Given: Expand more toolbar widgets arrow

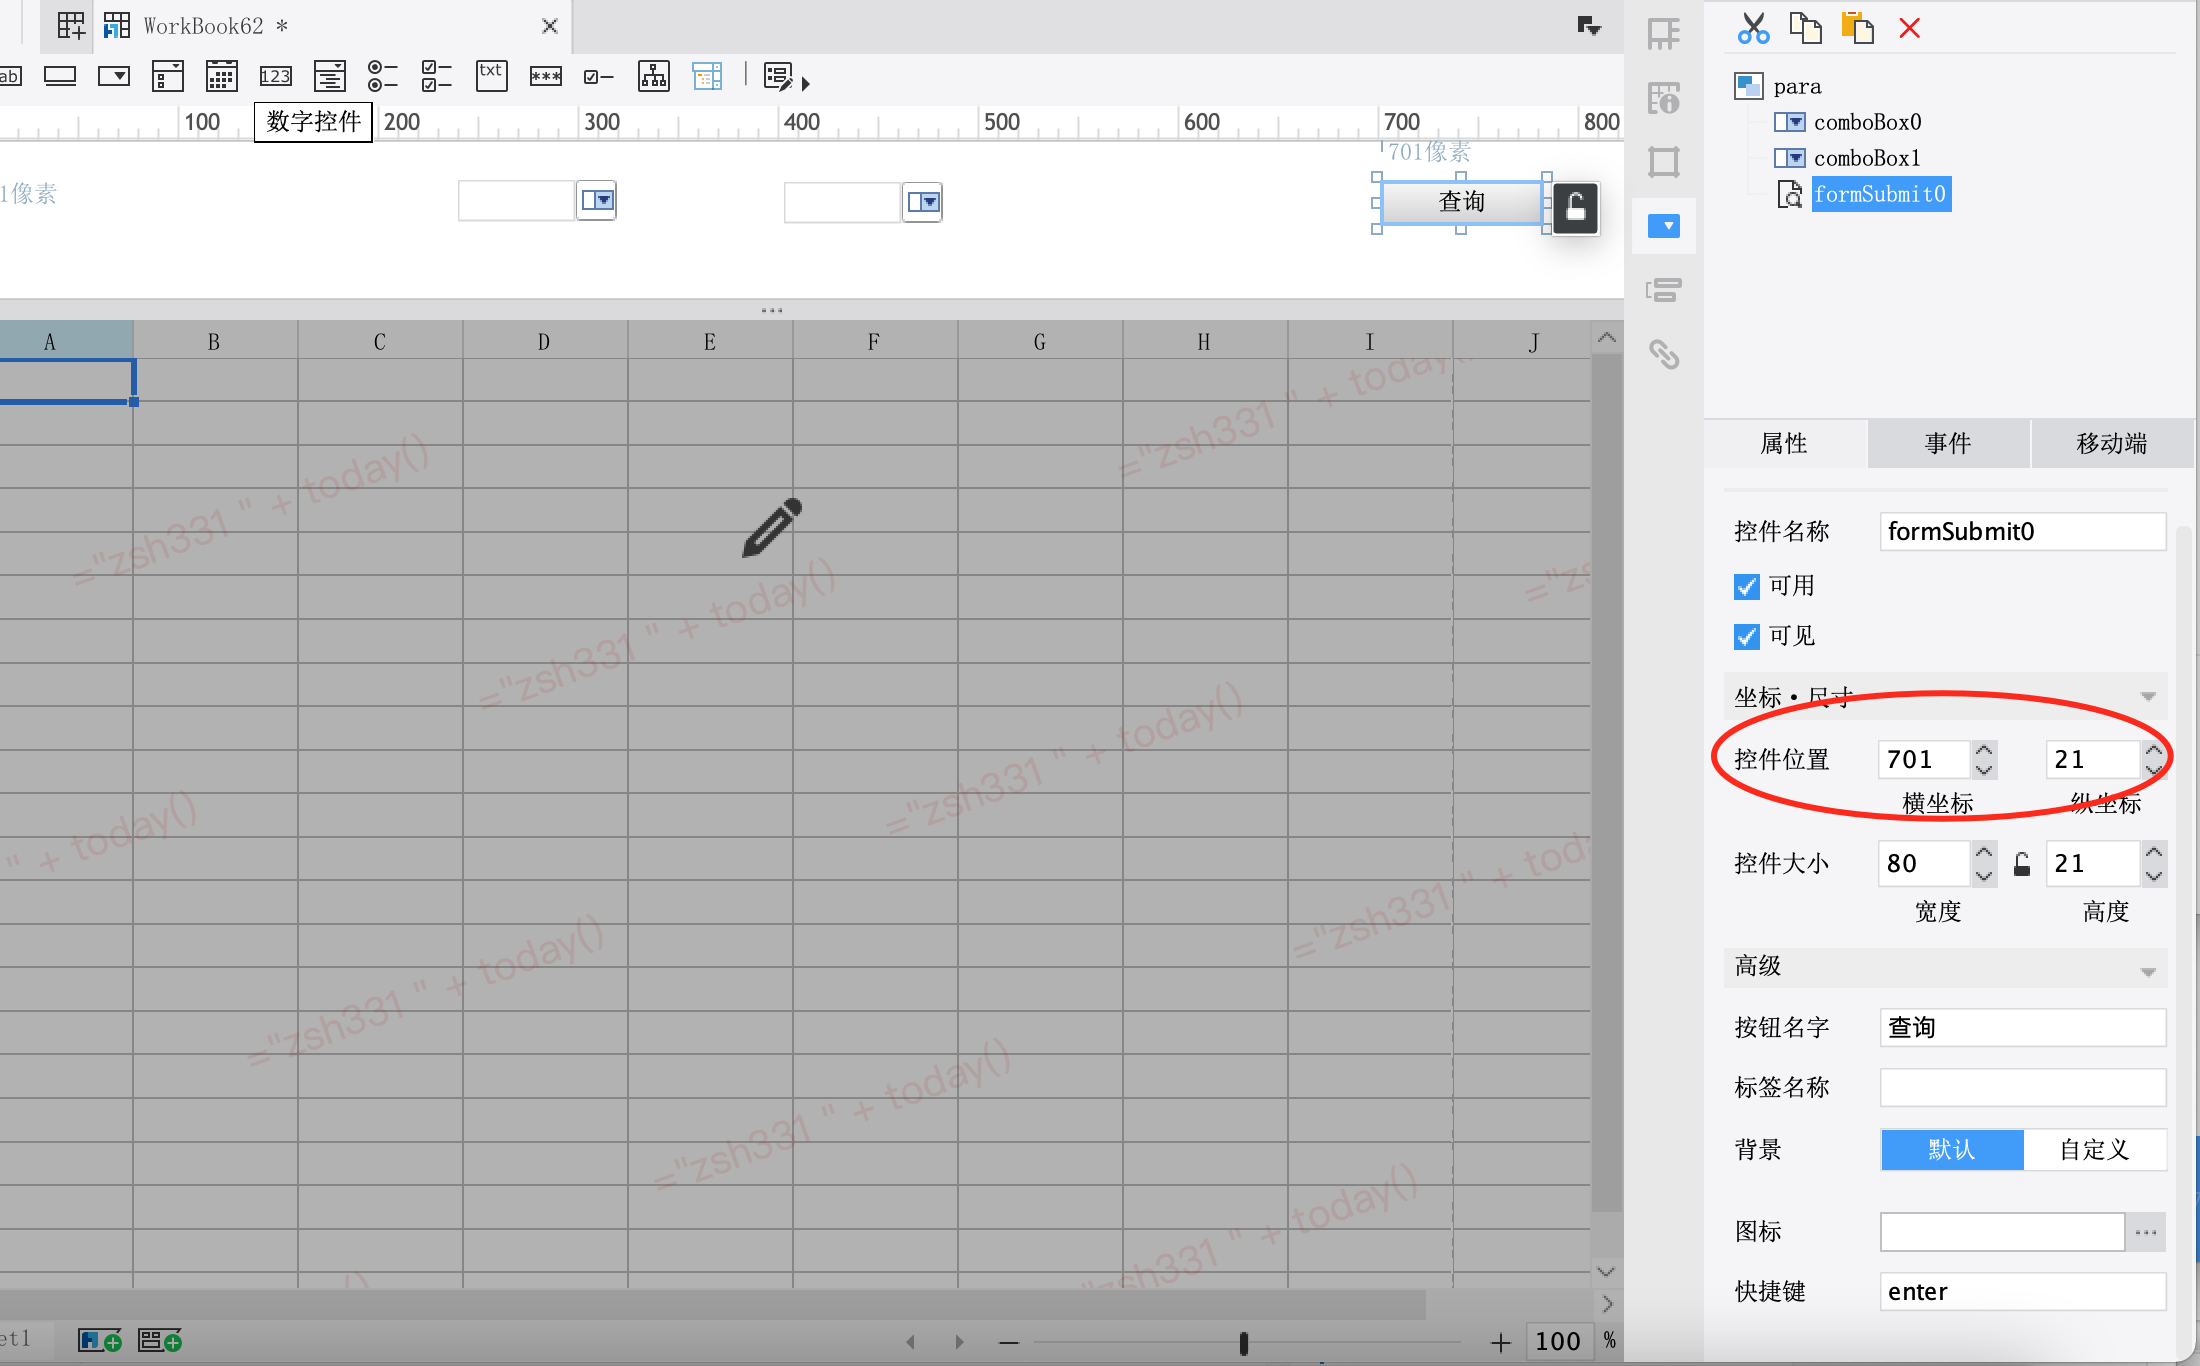Looking at the screenshot, I should point(806,84).
